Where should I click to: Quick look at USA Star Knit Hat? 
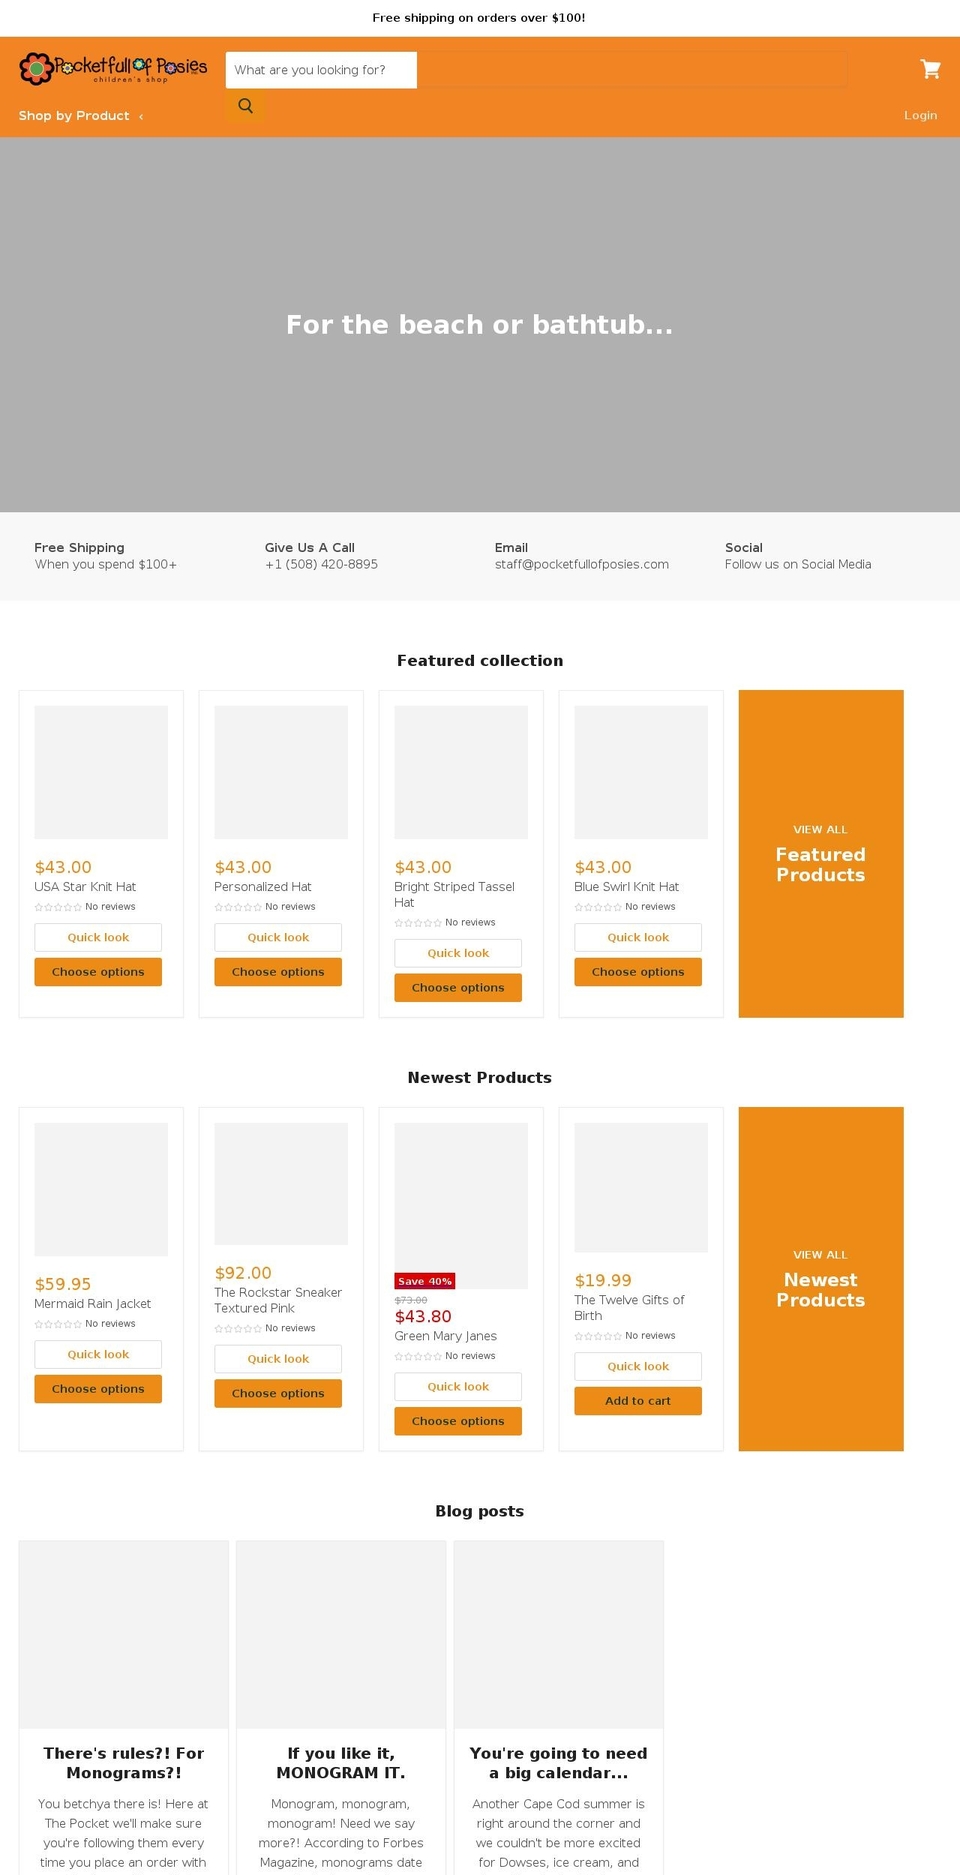(98, 937)
